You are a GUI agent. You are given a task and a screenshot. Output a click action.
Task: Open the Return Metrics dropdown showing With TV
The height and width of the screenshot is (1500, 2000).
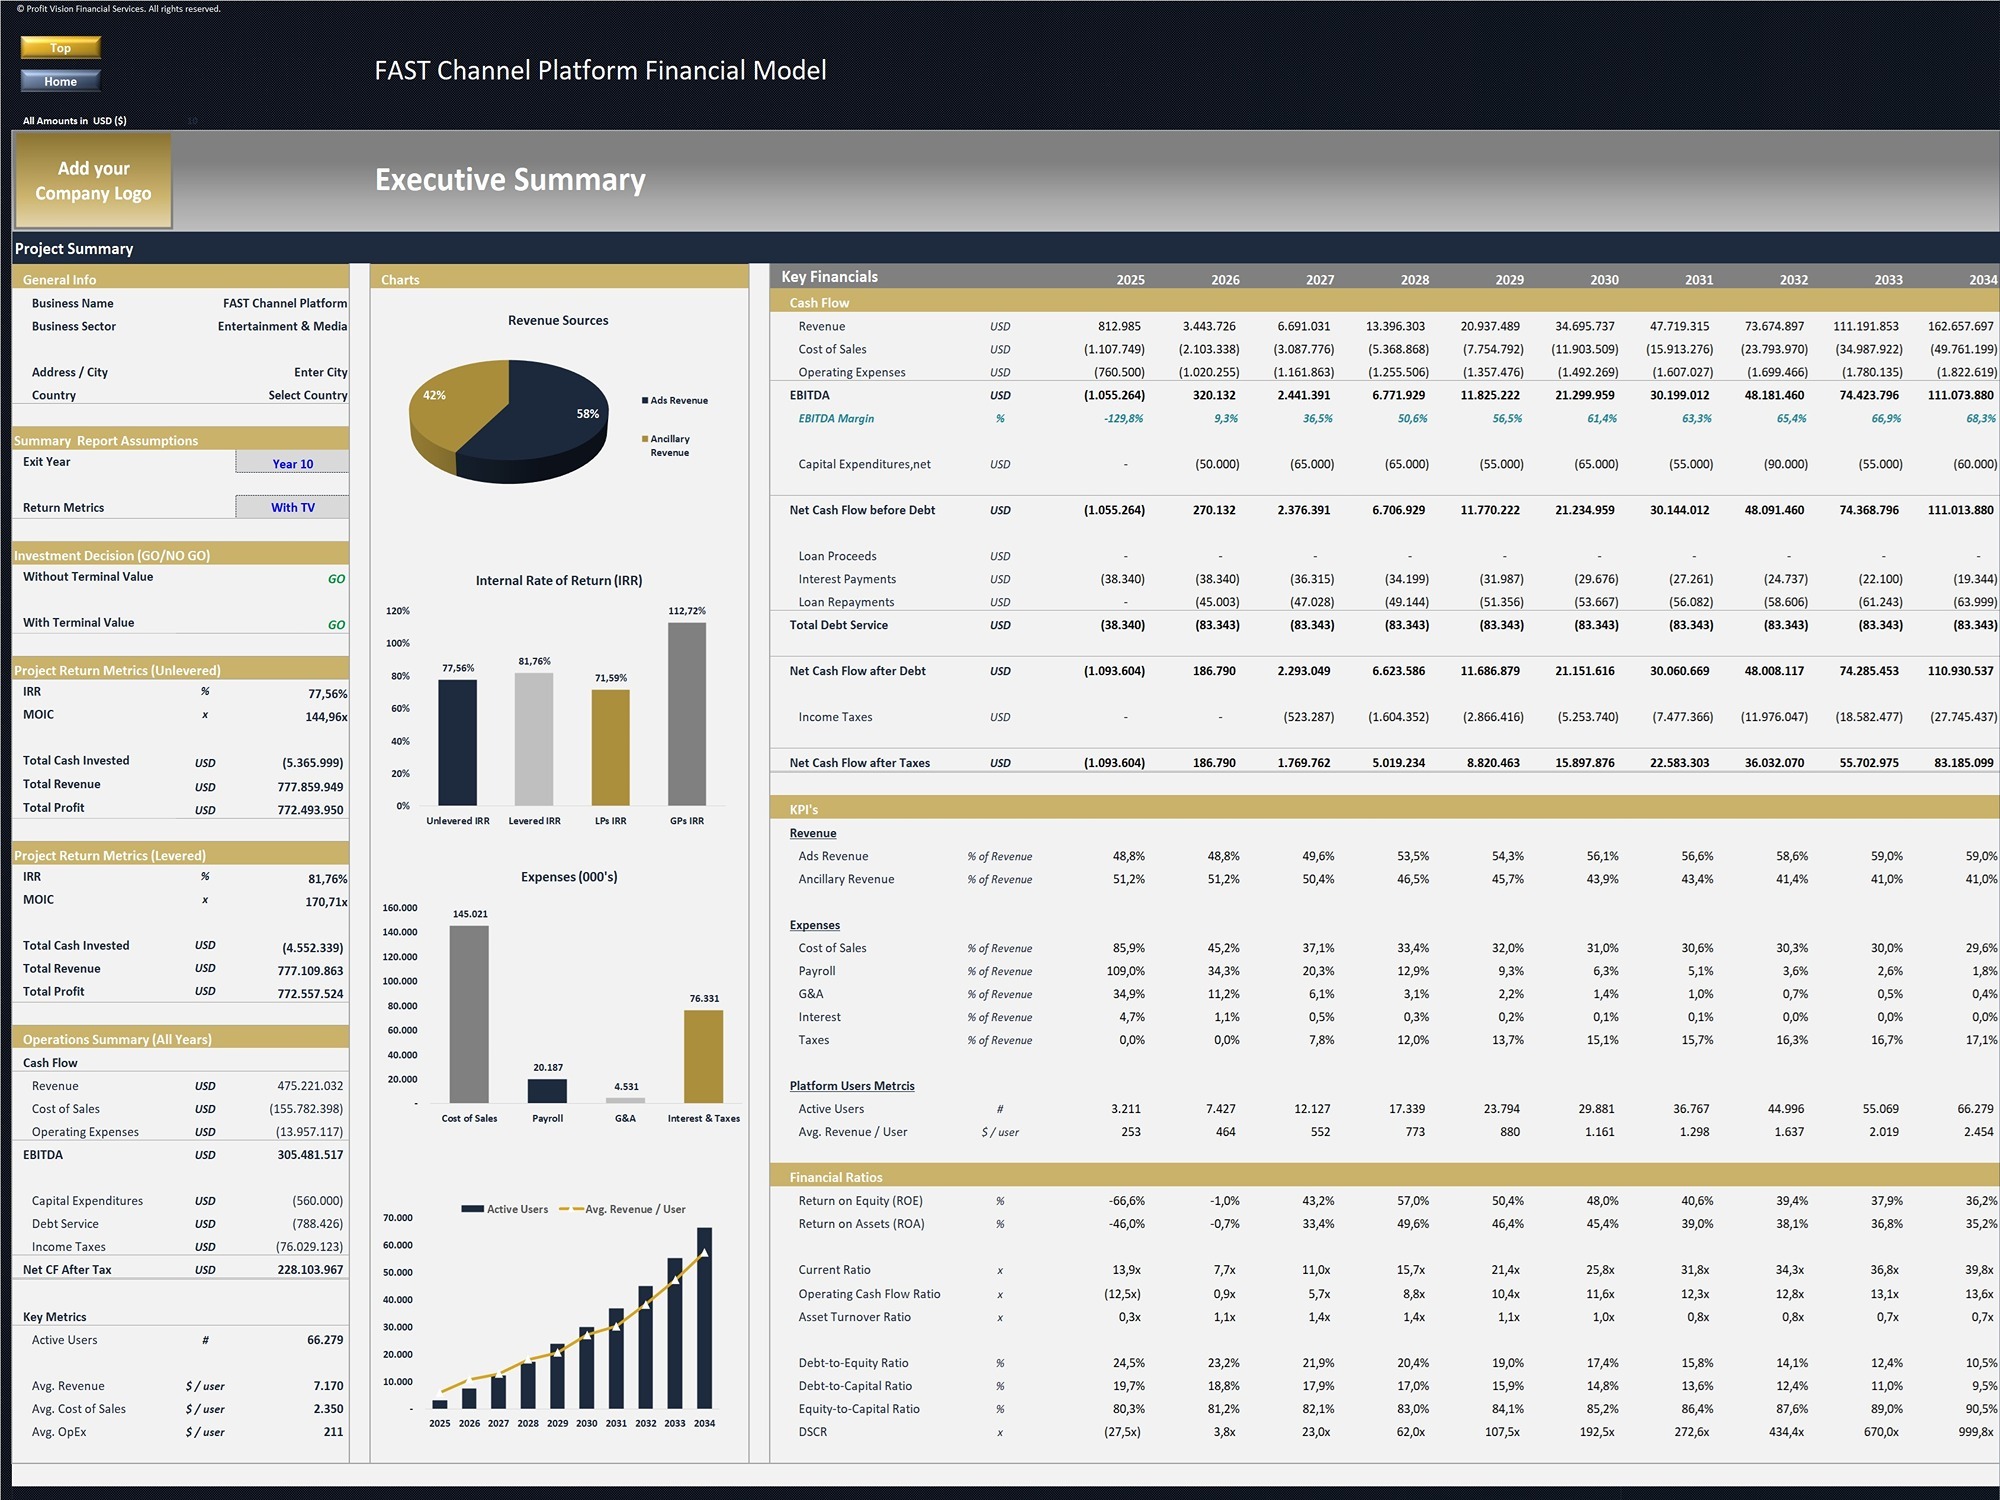(x=291, y=507)
